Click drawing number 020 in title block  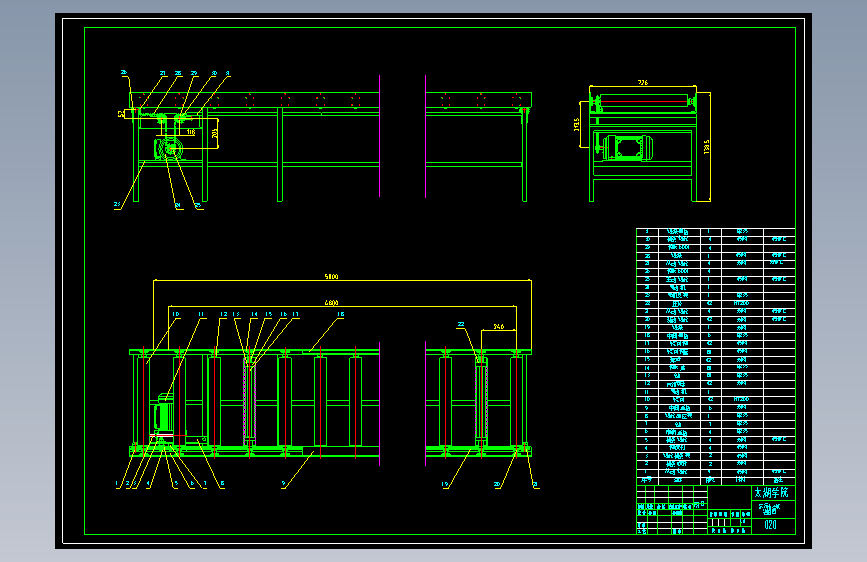(770, 525)
